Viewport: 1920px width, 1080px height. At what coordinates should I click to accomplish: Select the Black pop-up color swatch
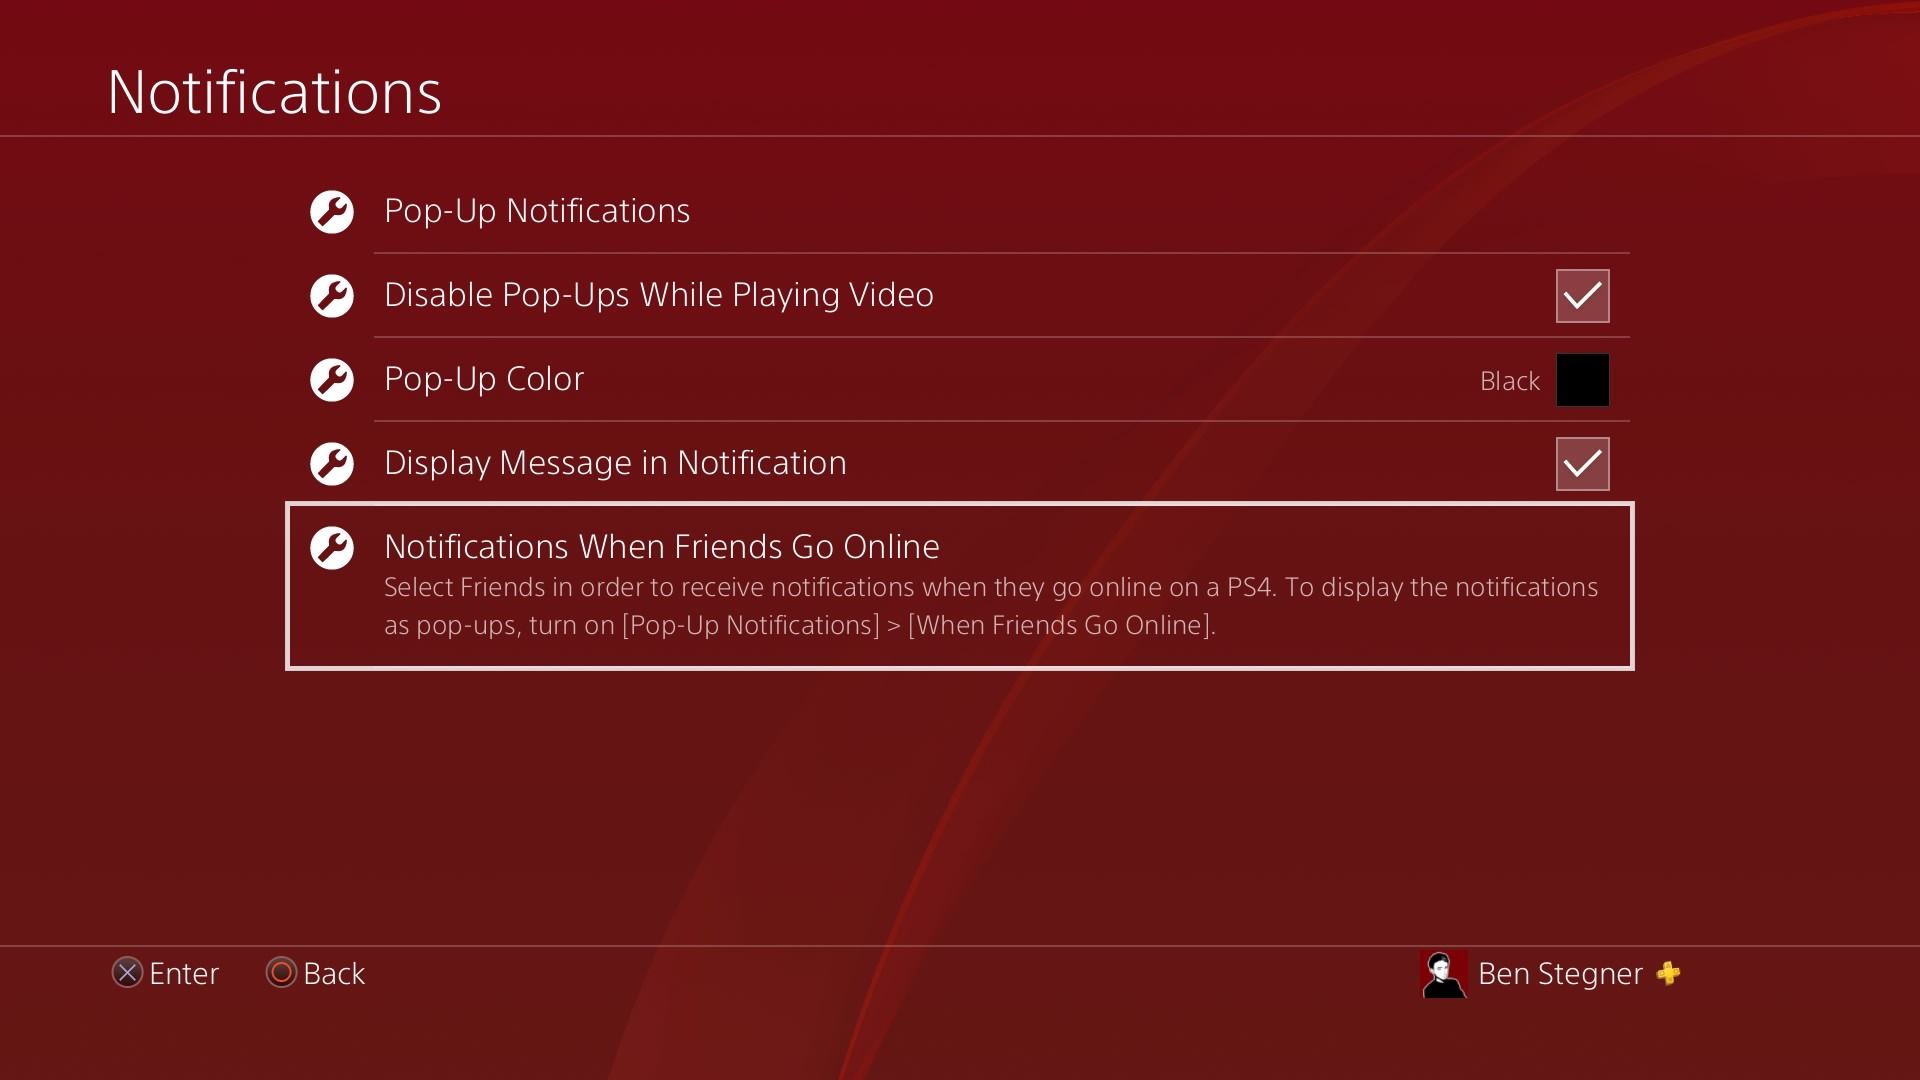point(1582,380)
